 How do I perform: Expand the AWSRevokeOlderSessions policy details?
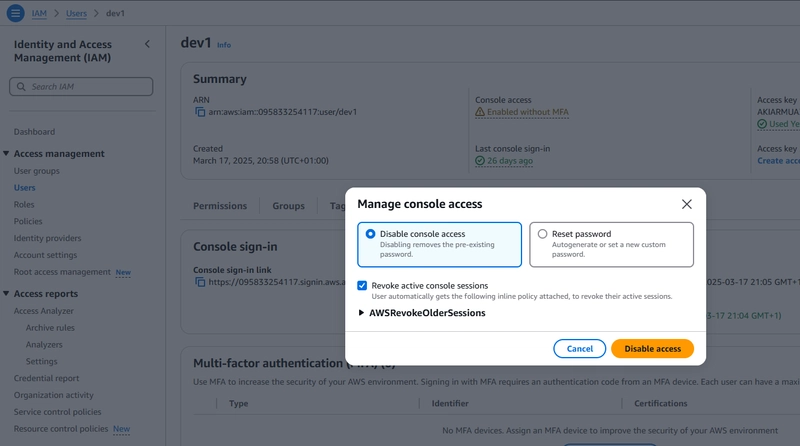pyautogui.click(x=361, y=313)
